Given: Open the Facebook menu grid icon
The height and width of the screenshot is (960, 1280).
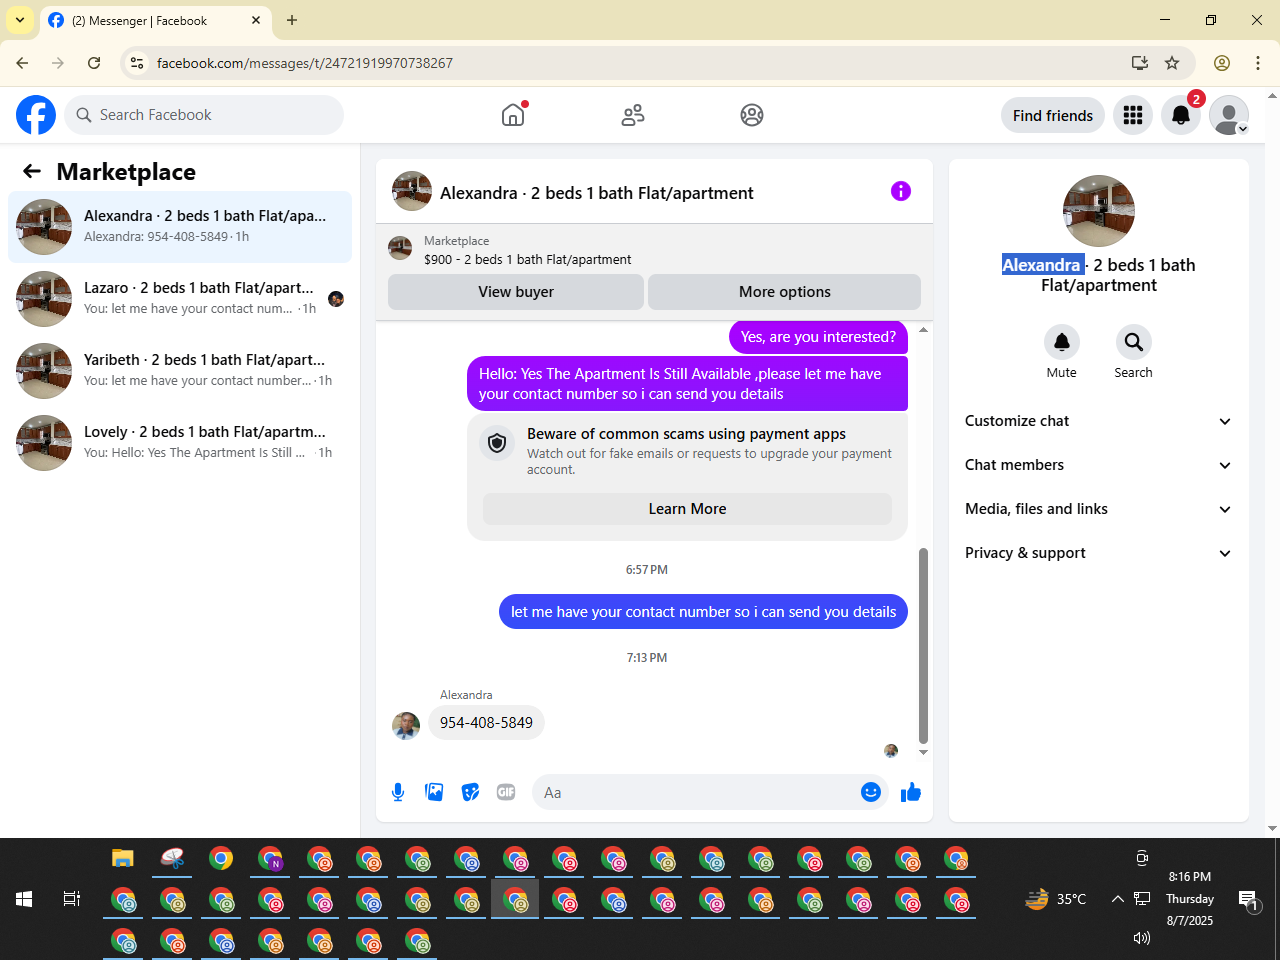Looking at the screenshot, I should (x=1133, y=115).
